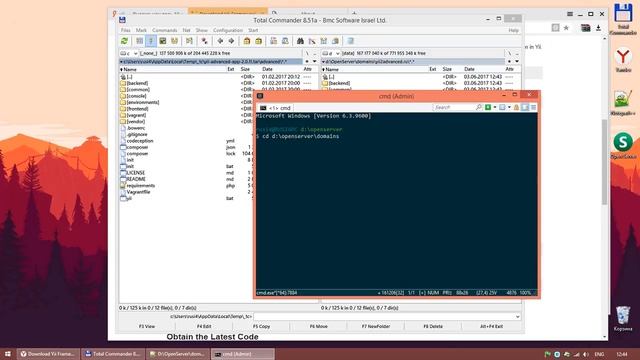Click the Alt+F4 Exit button

[491, 327]
